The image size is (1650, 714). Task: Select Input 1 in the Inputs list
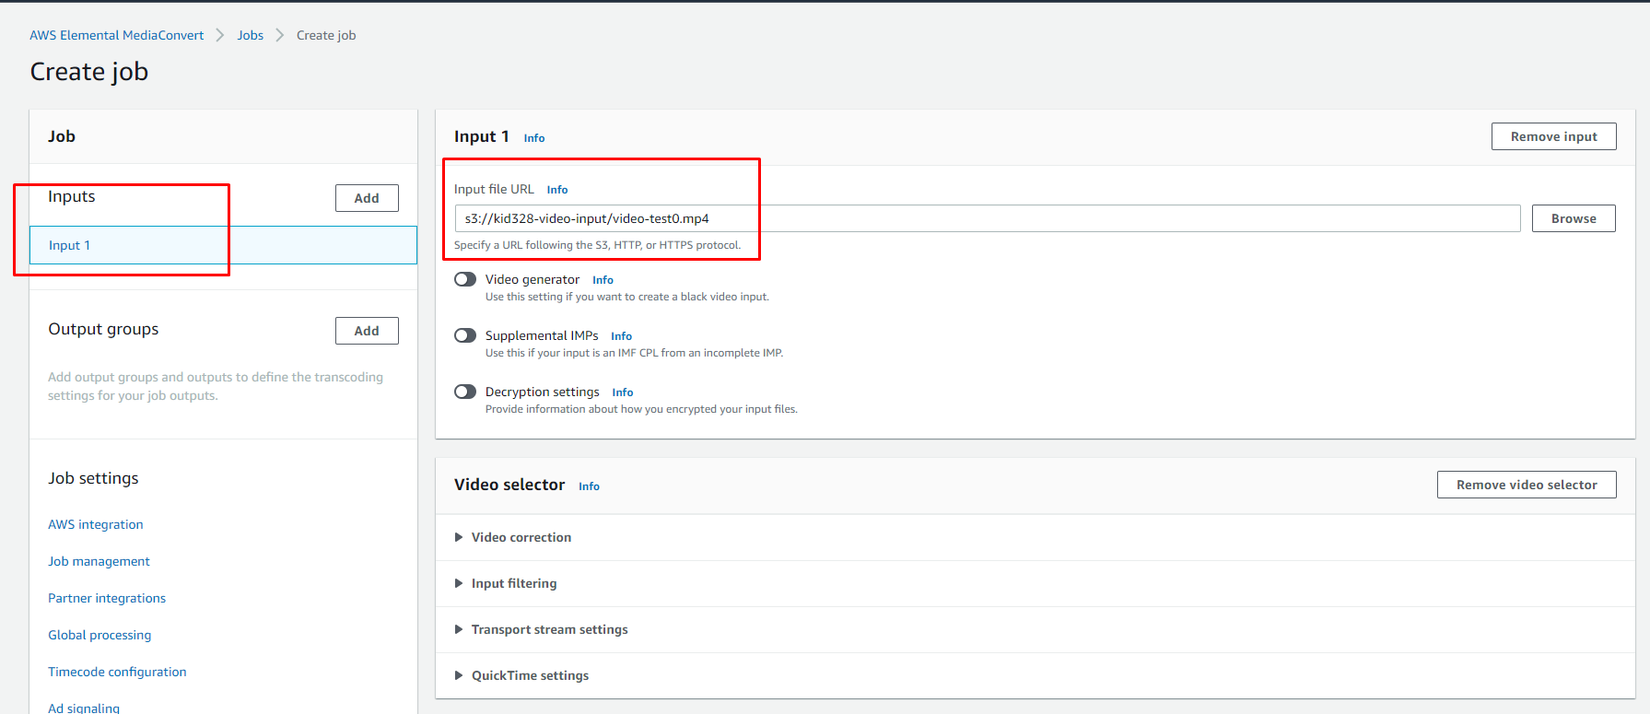click(70, 245)
